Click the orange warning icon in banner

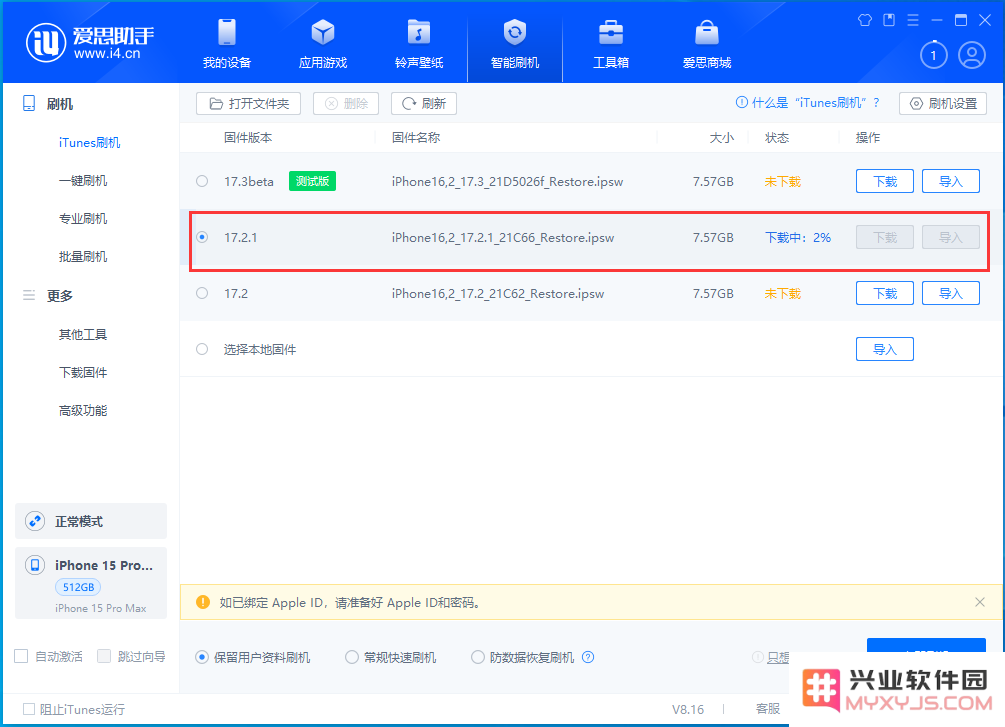pyautogui.click(x=203, y=602)
